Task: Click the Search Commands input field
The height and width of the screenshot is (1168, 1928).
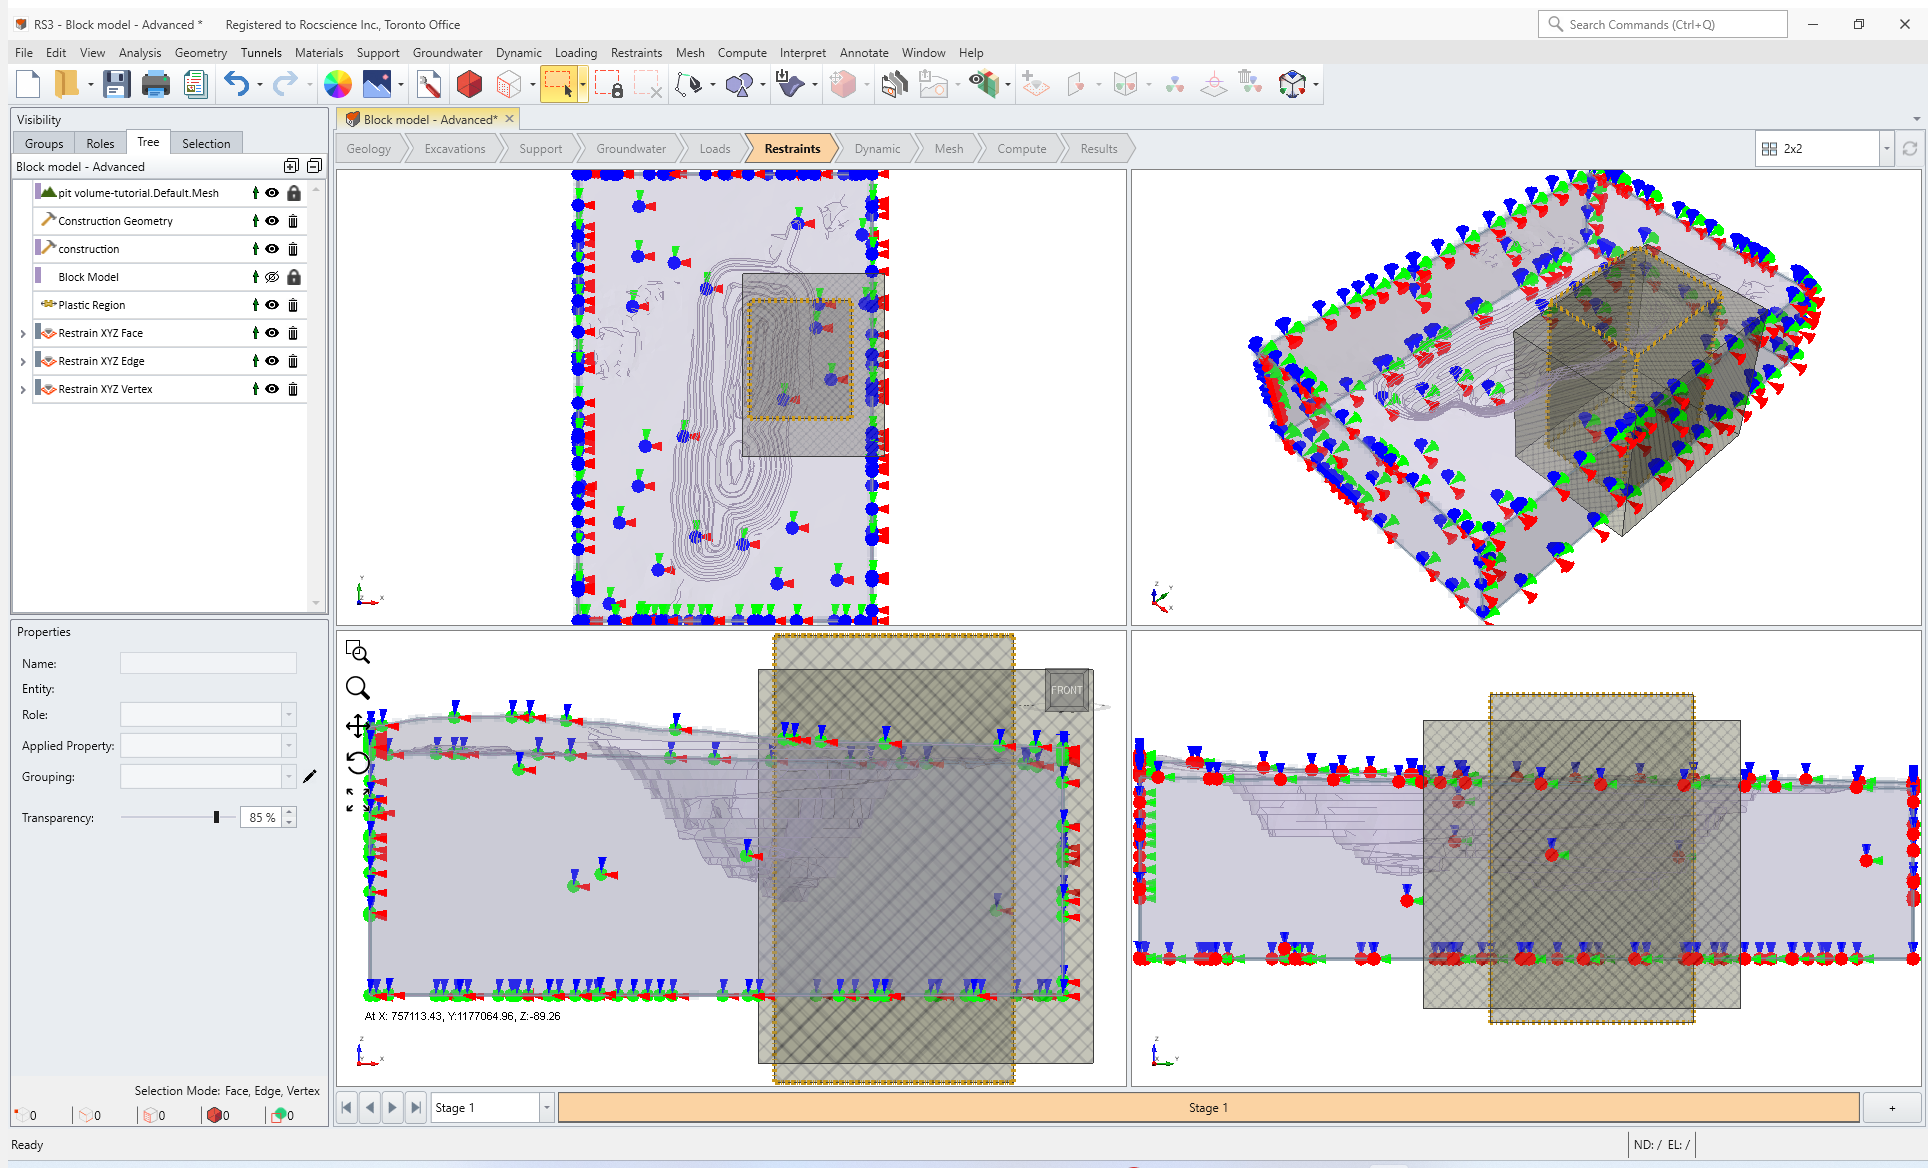Action: [1662, 24]
